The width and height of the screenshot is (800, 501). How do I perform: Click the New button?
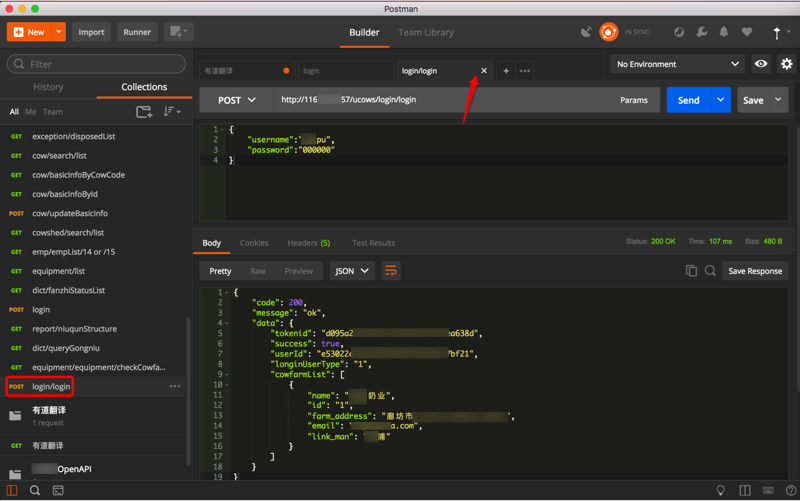[x=29, y=32]
